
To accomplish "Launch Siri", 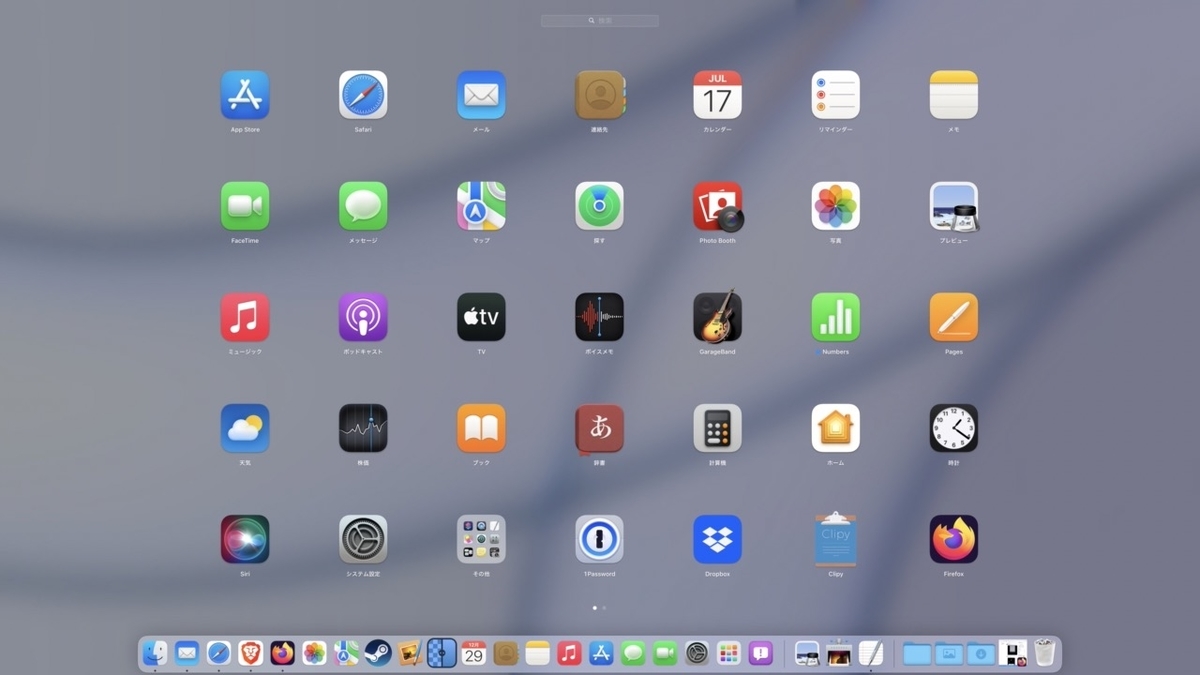I will tap(245, 539).
